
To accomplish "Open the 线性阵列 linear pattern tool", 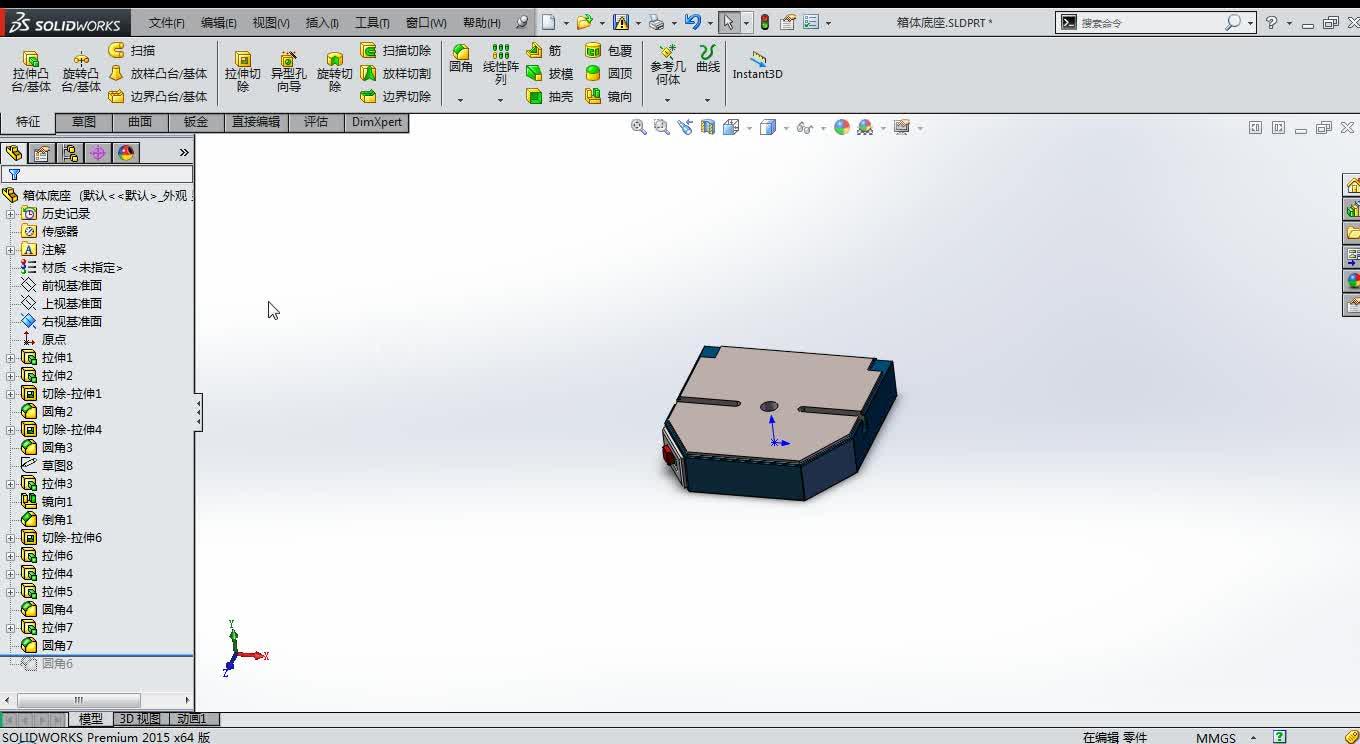I will point(501,64).
